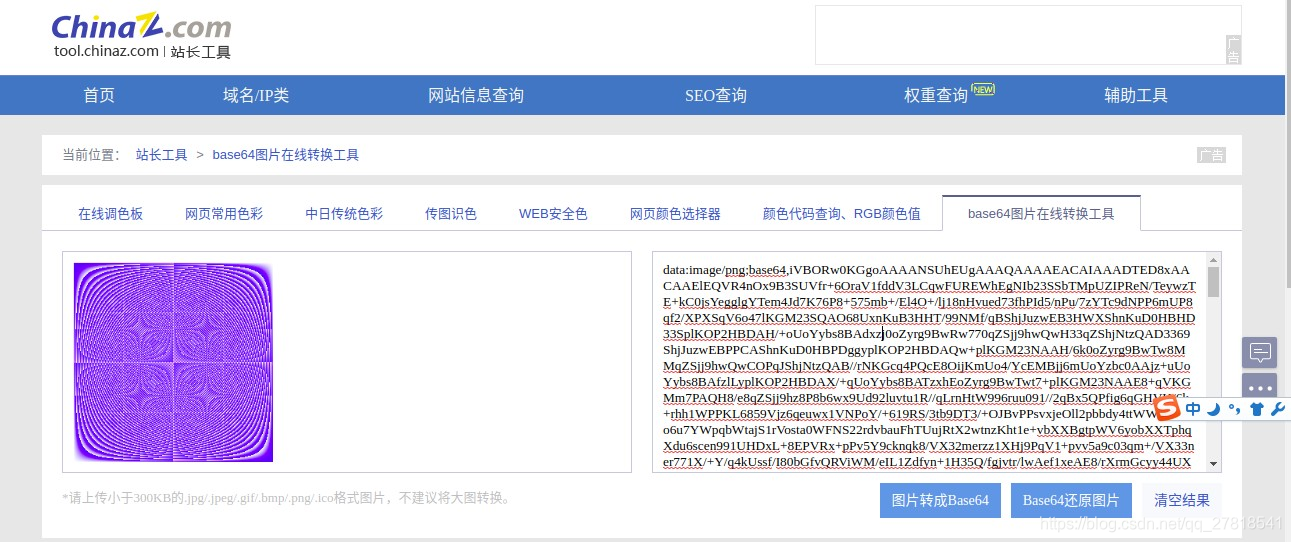1291x542 pixels.
Task: Open the Sogou skin shirt icon
Action: tap(1256, 409)
